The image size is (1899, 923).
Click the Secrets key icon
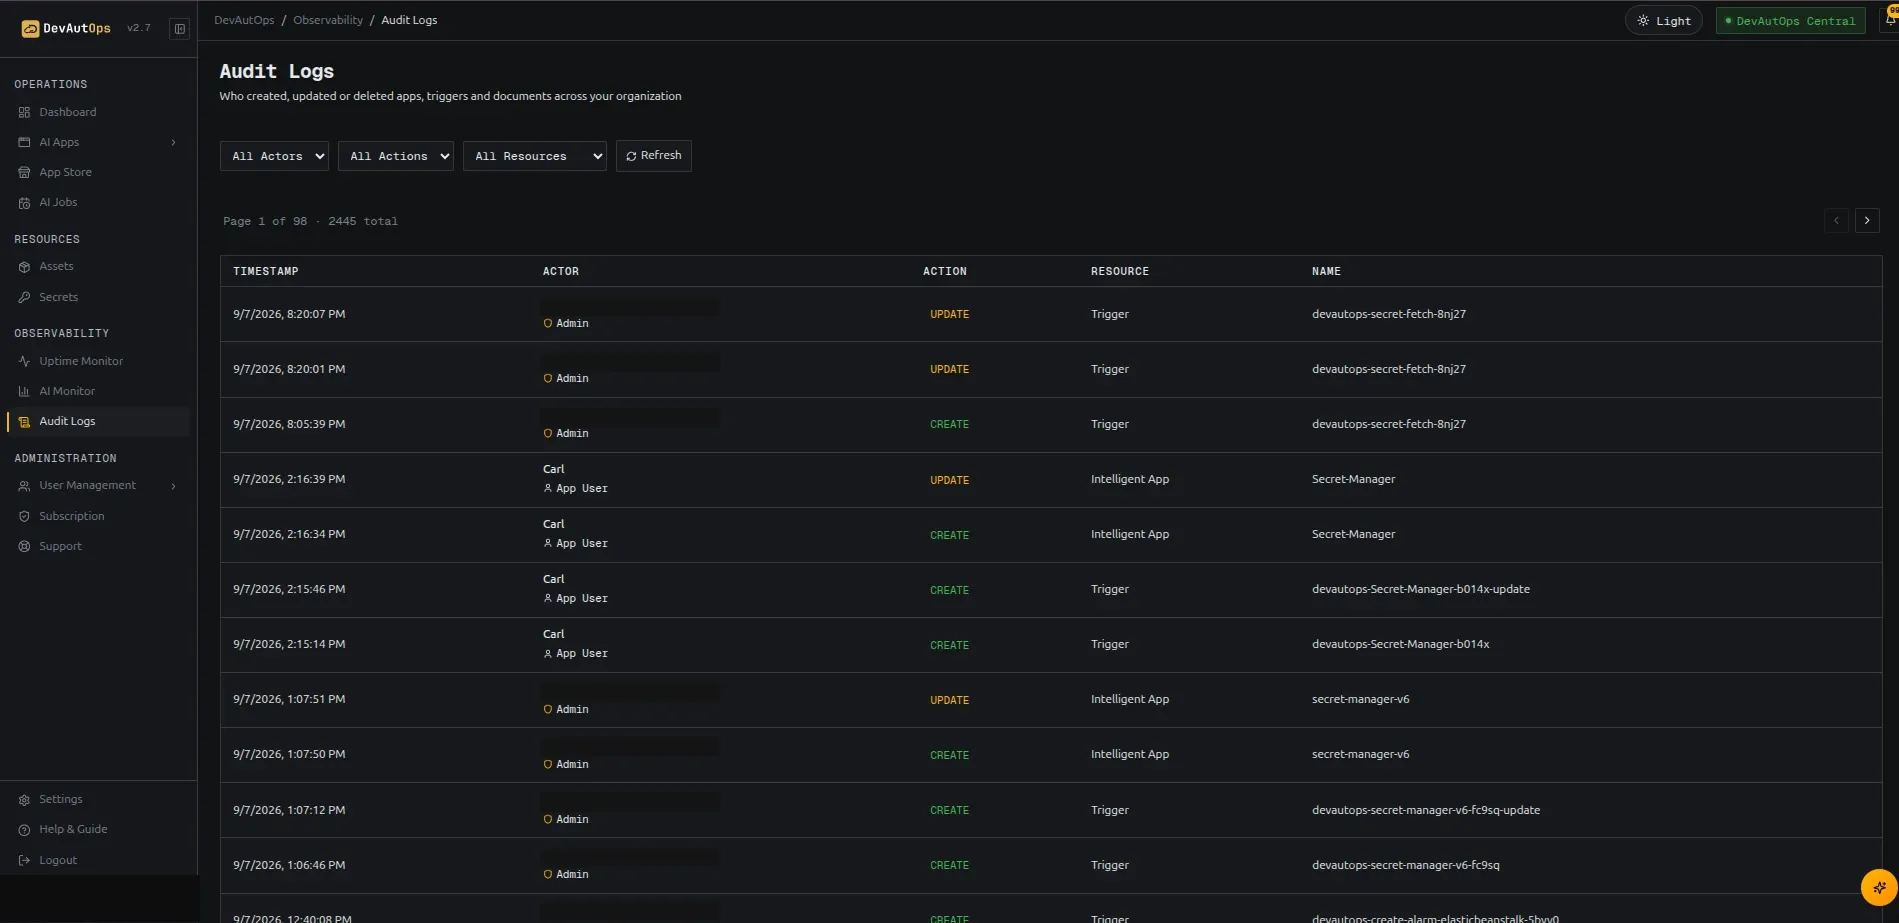24,298
